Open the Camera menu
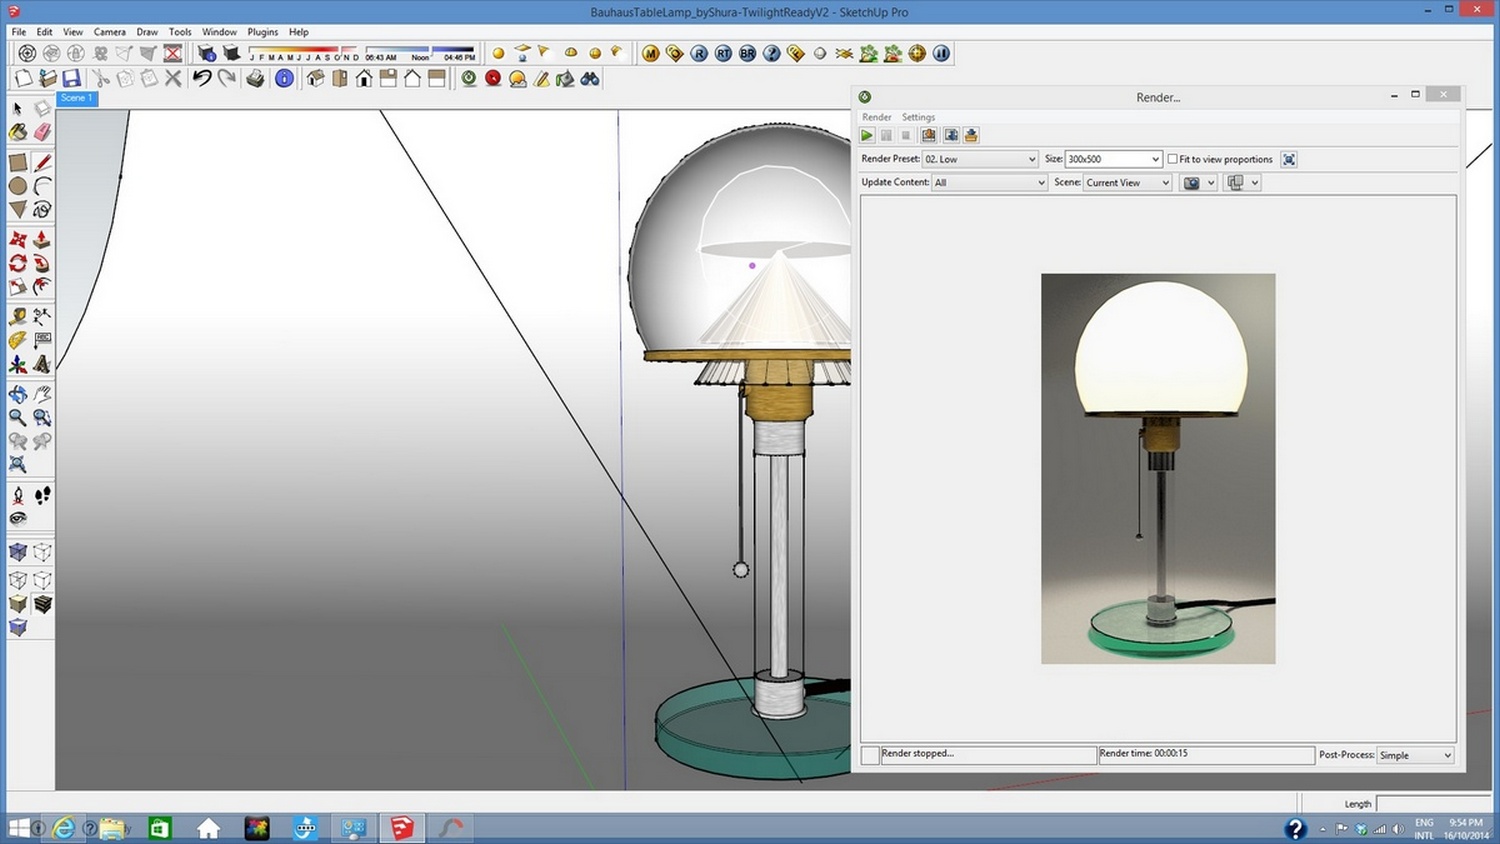Image resolution: width=1500 pixels, height=844 pixels. (110, 32)
